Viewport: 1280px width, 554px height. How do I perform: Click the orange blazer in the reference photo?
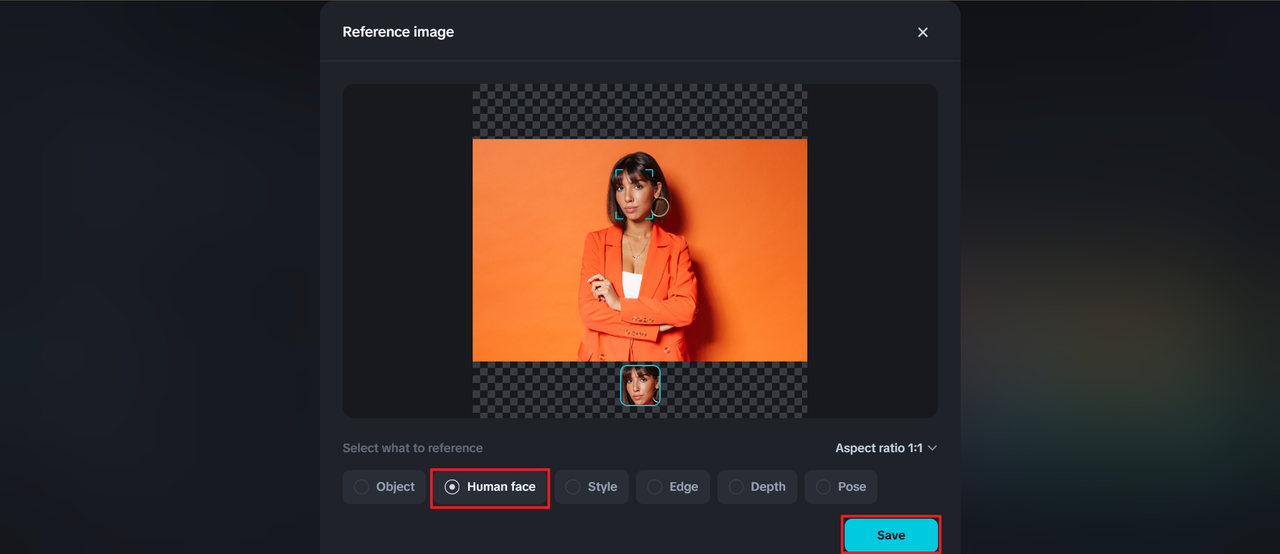[640, 300]
